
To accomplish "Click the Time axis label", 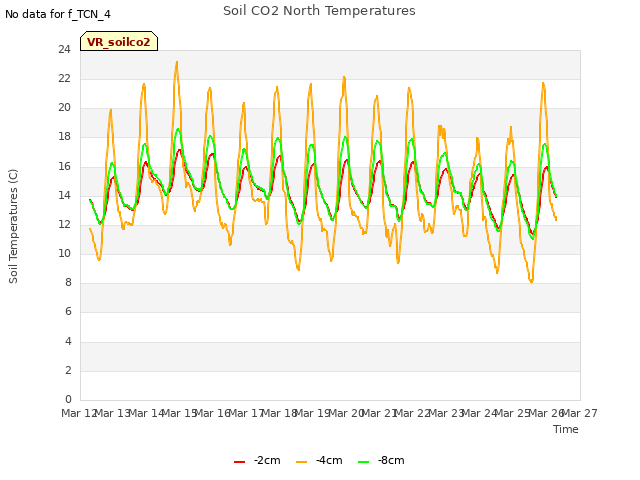I will pos(565,429).
